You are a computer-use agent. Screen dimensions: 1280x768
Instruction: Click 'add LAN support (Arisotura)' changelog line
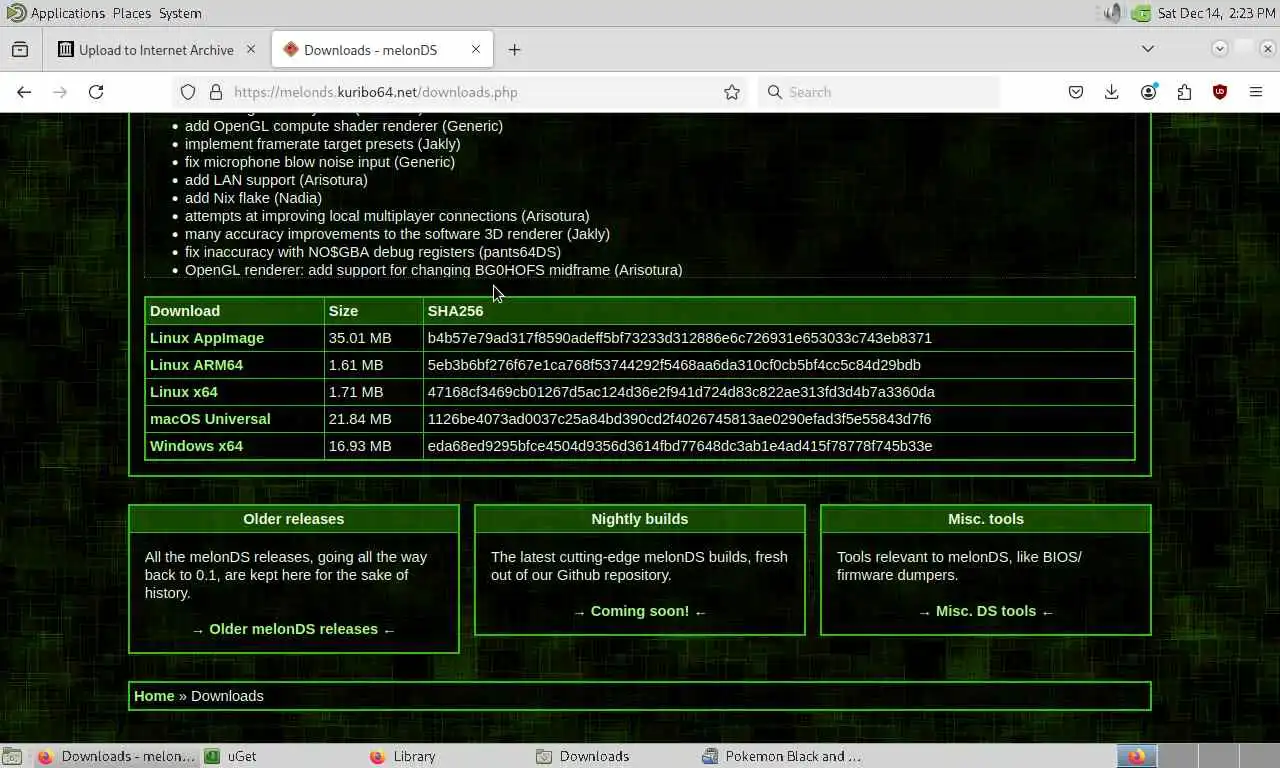[276, 180]
